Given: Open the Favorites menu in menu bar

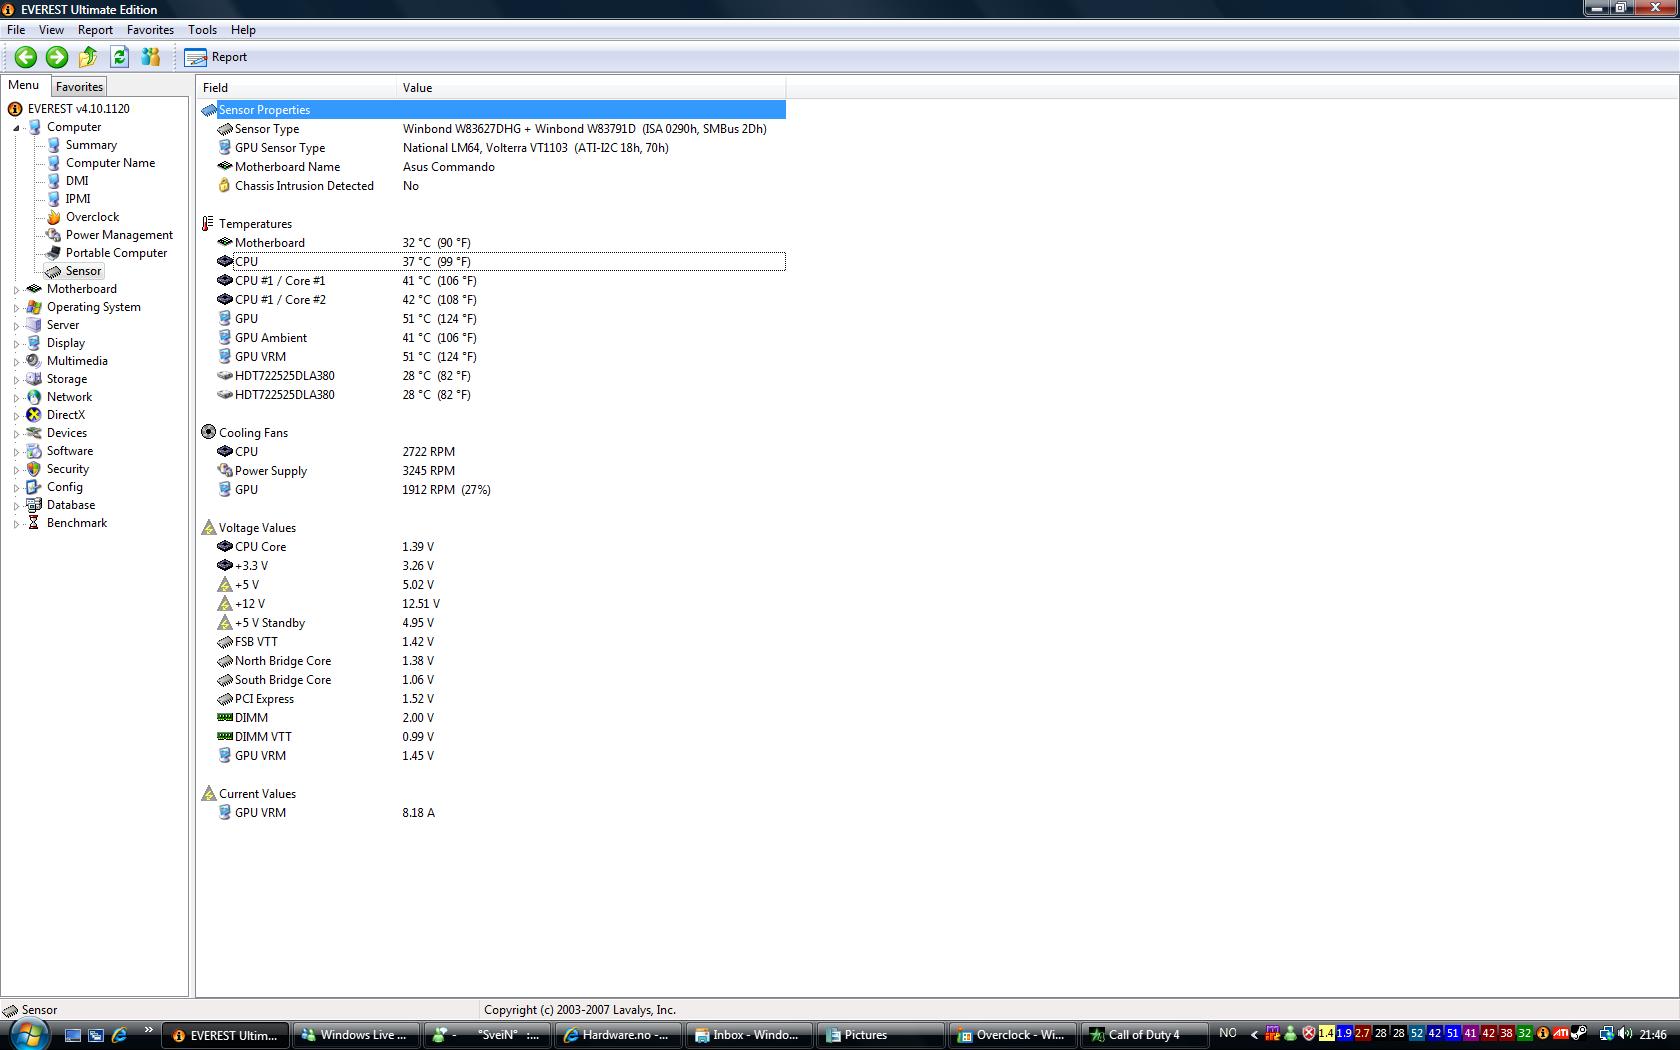Looking at the screenshot, I should [x=150, y=30].
